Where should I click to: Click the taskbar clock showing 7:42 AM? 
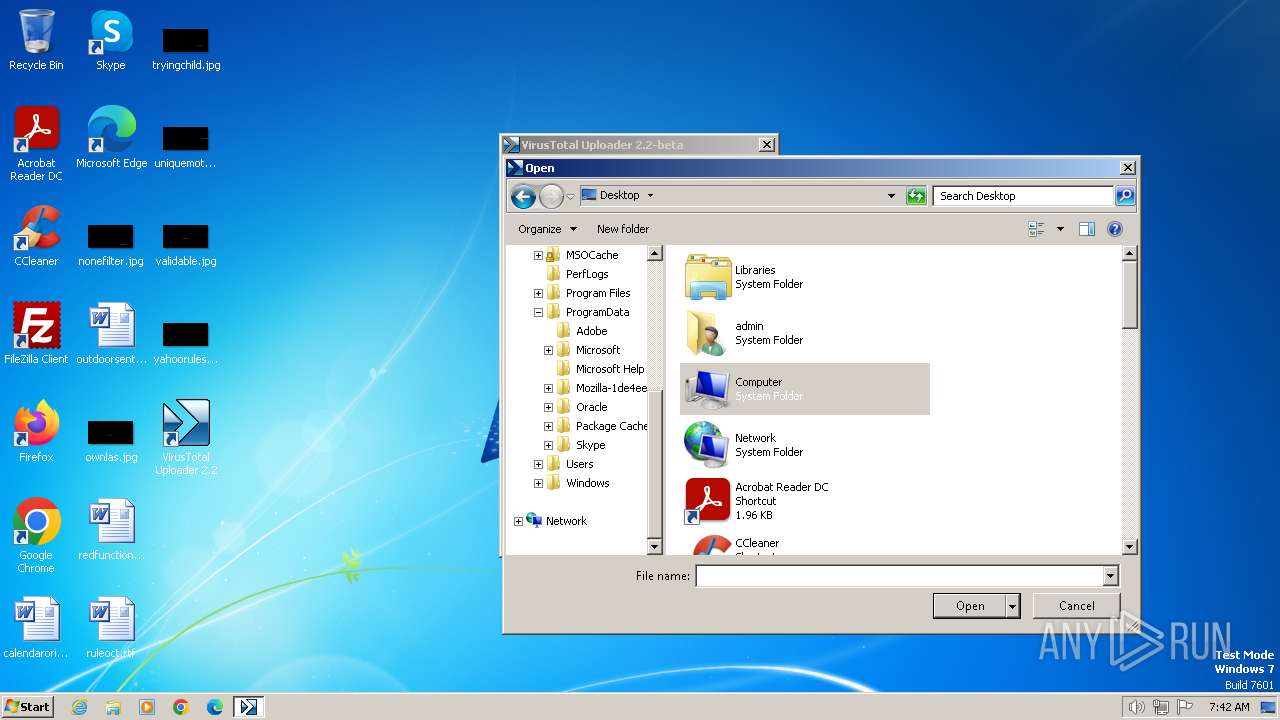pyautogui.click(x=1229, y=707)
